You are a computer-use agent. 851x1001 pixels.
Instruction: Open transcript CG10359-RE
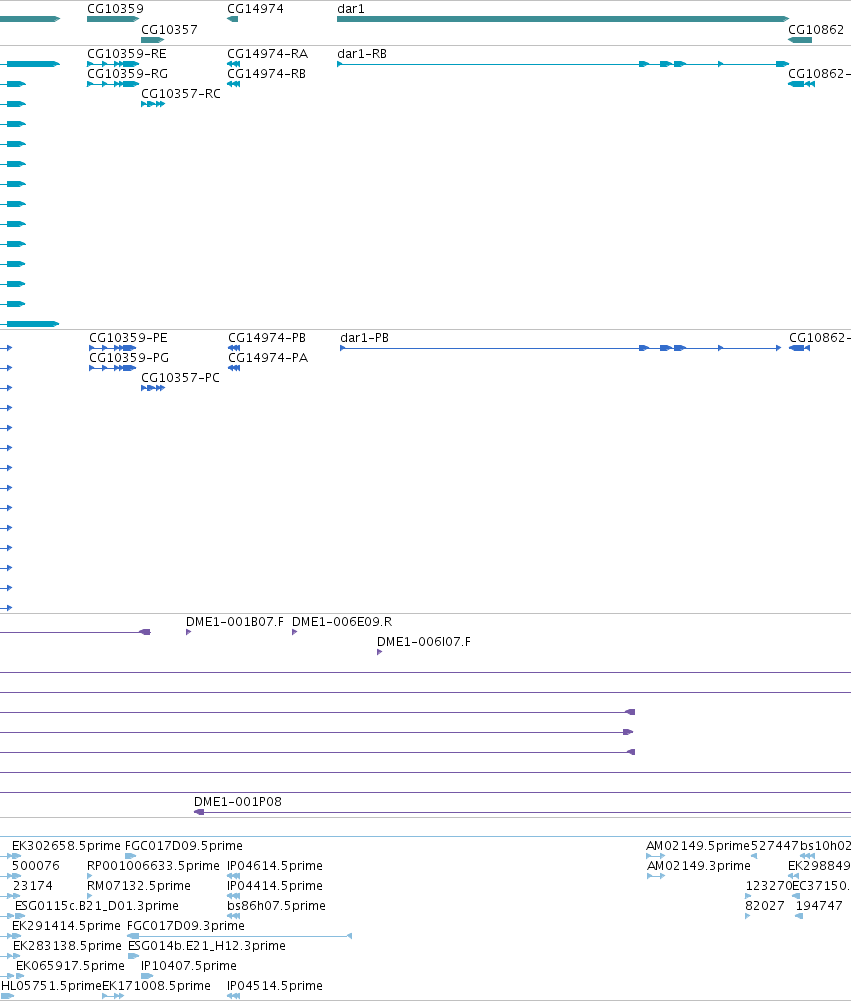click(x=127, y=54)
